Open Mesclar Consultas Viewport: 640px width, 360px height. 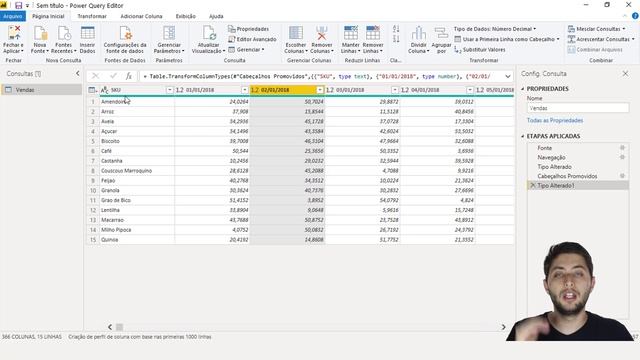click(596, 29)
